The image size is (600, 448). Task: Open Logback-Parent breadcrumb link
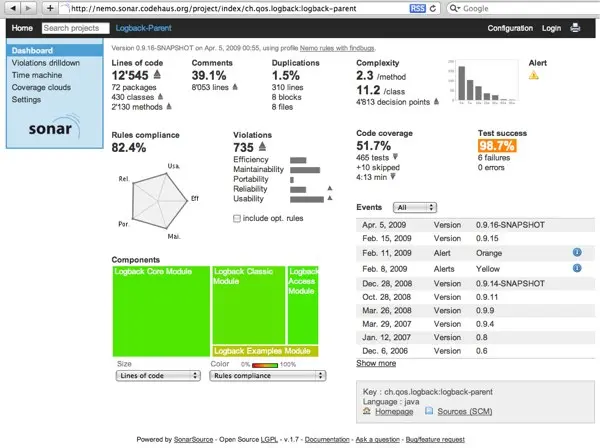point(143,28)
